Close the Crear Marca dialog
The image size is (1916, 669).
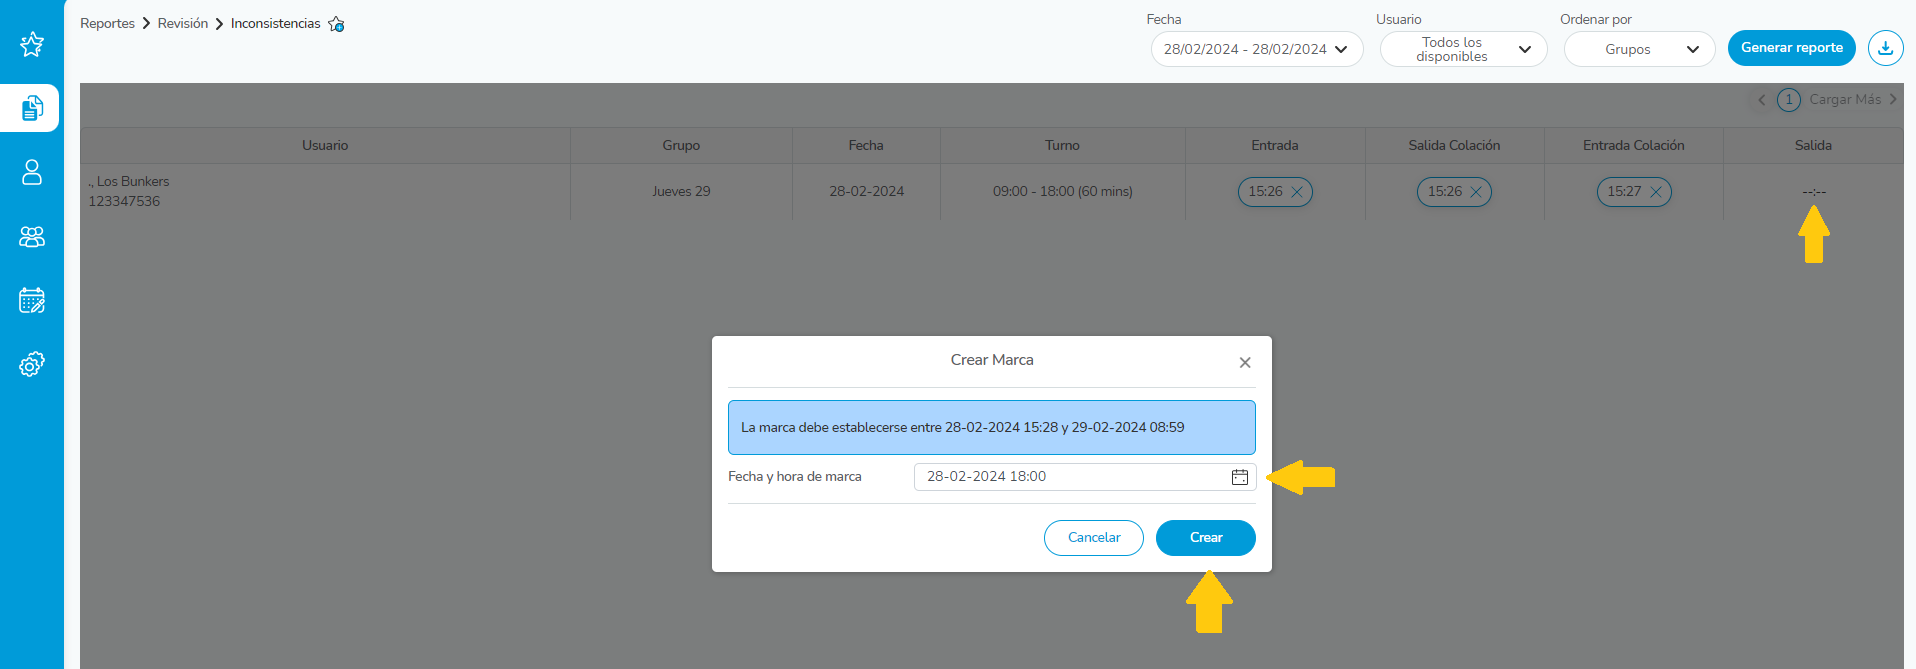pyautogui.click(x=1245, y=363)
